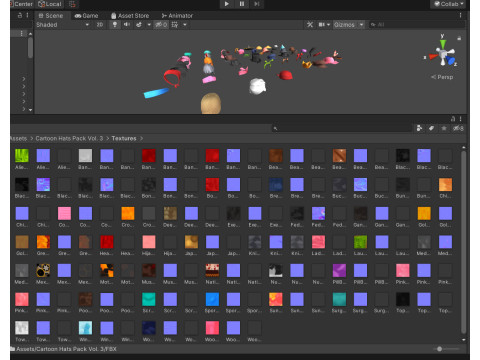Select the teal Scr... texture thumbnail
480x360 pixels.
[149, 299]
